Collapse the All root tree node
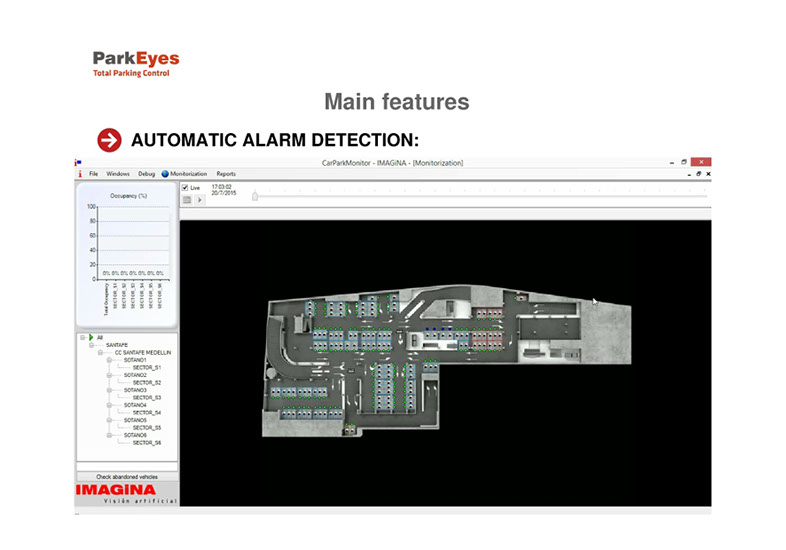Viewport: 786px width, 550px height. [82, 337]
